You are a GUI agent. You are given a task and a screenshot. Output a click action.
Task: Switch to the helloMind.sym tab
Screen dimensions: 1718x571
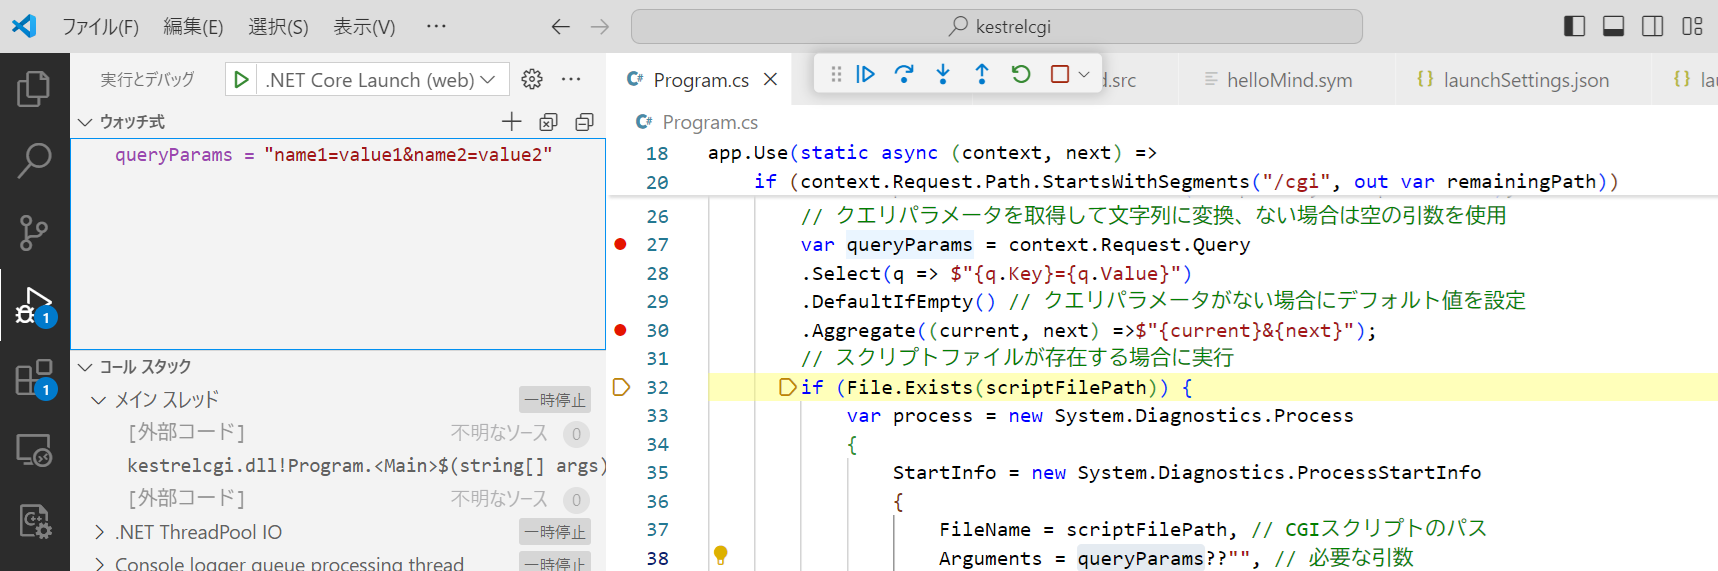1289,80
